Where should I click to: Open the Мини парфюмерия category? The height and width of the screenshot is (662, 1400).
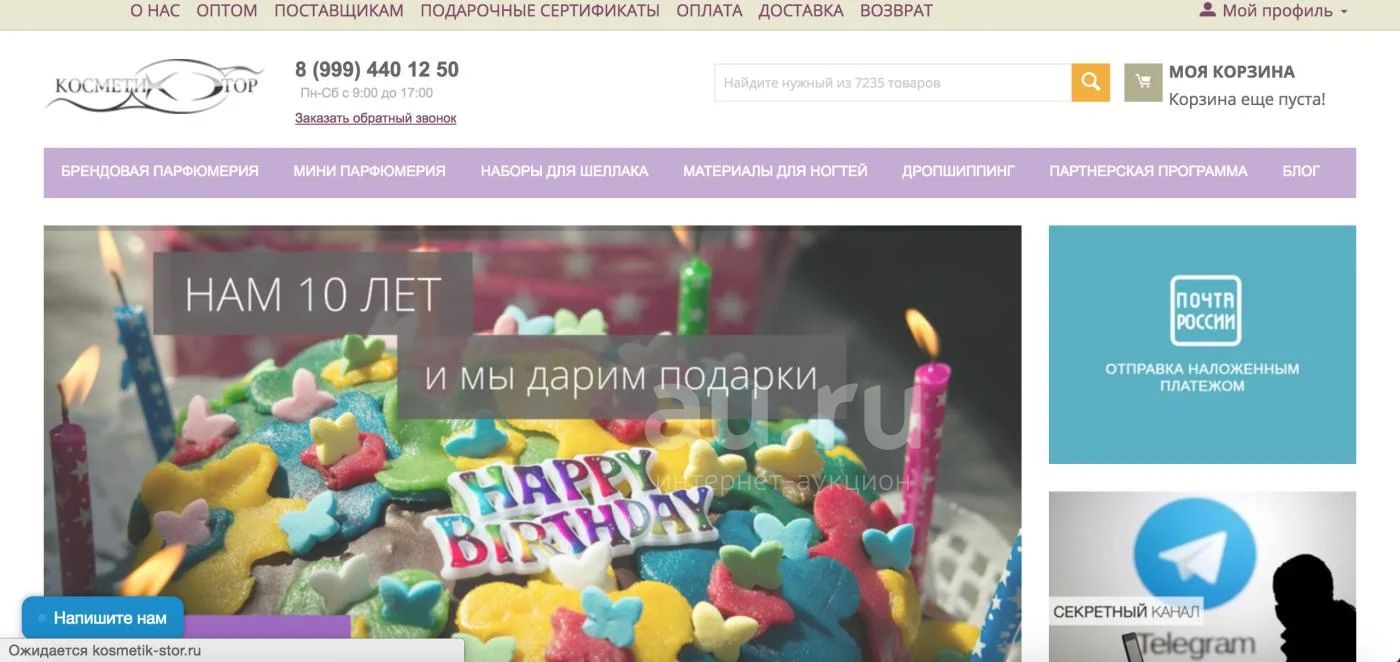pyautogui.click(x=369, y=171)
